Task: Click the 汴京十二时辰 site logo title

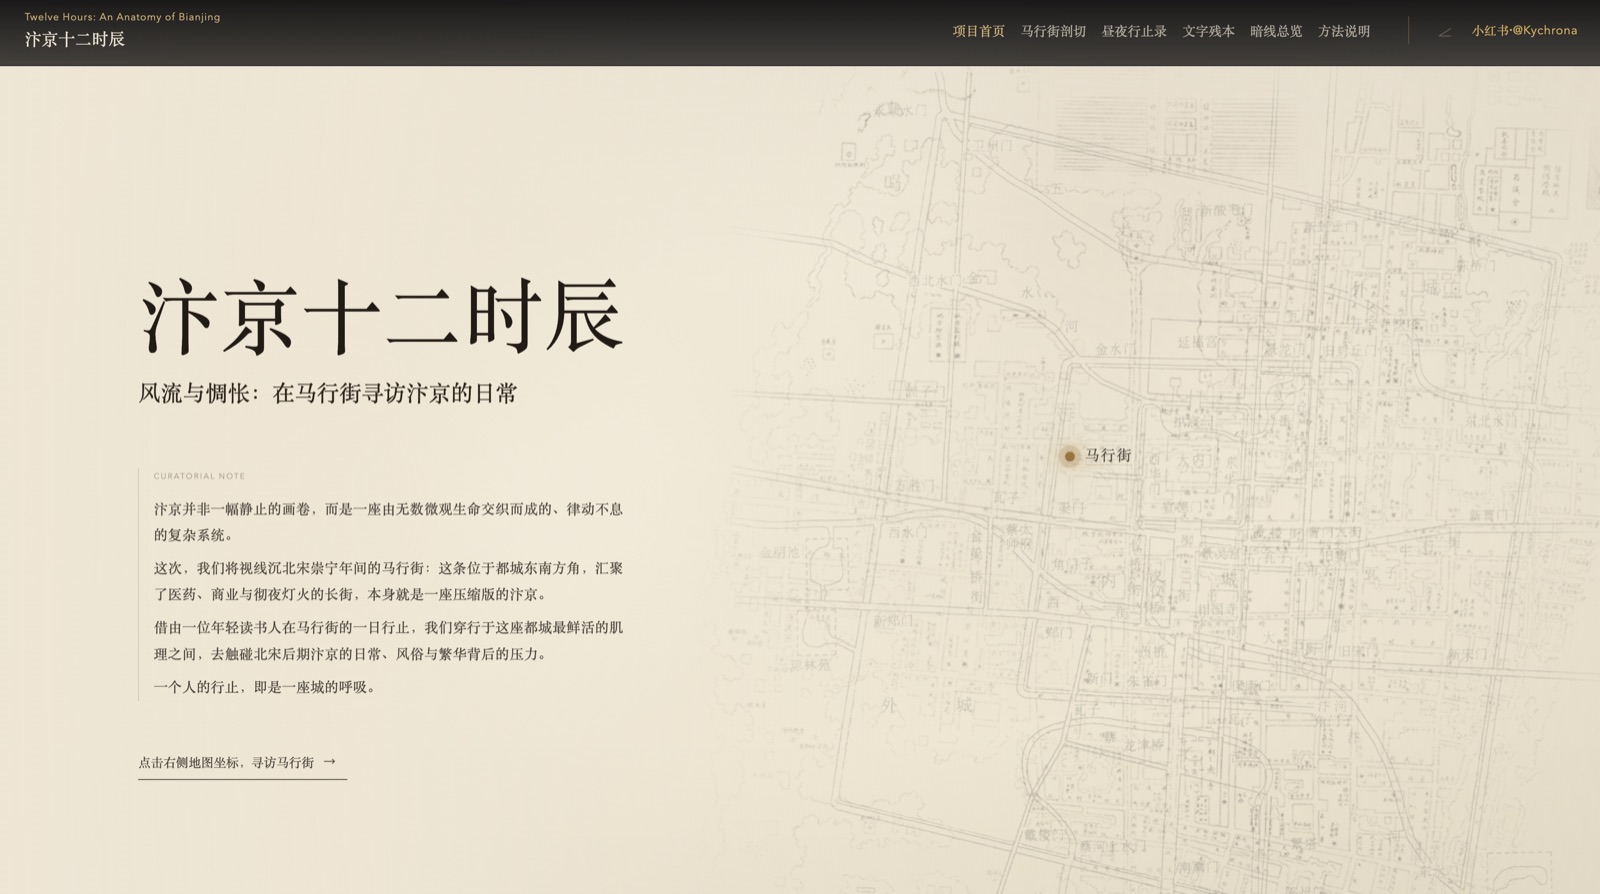Action: pyautogui.click(x=75, y=40)
